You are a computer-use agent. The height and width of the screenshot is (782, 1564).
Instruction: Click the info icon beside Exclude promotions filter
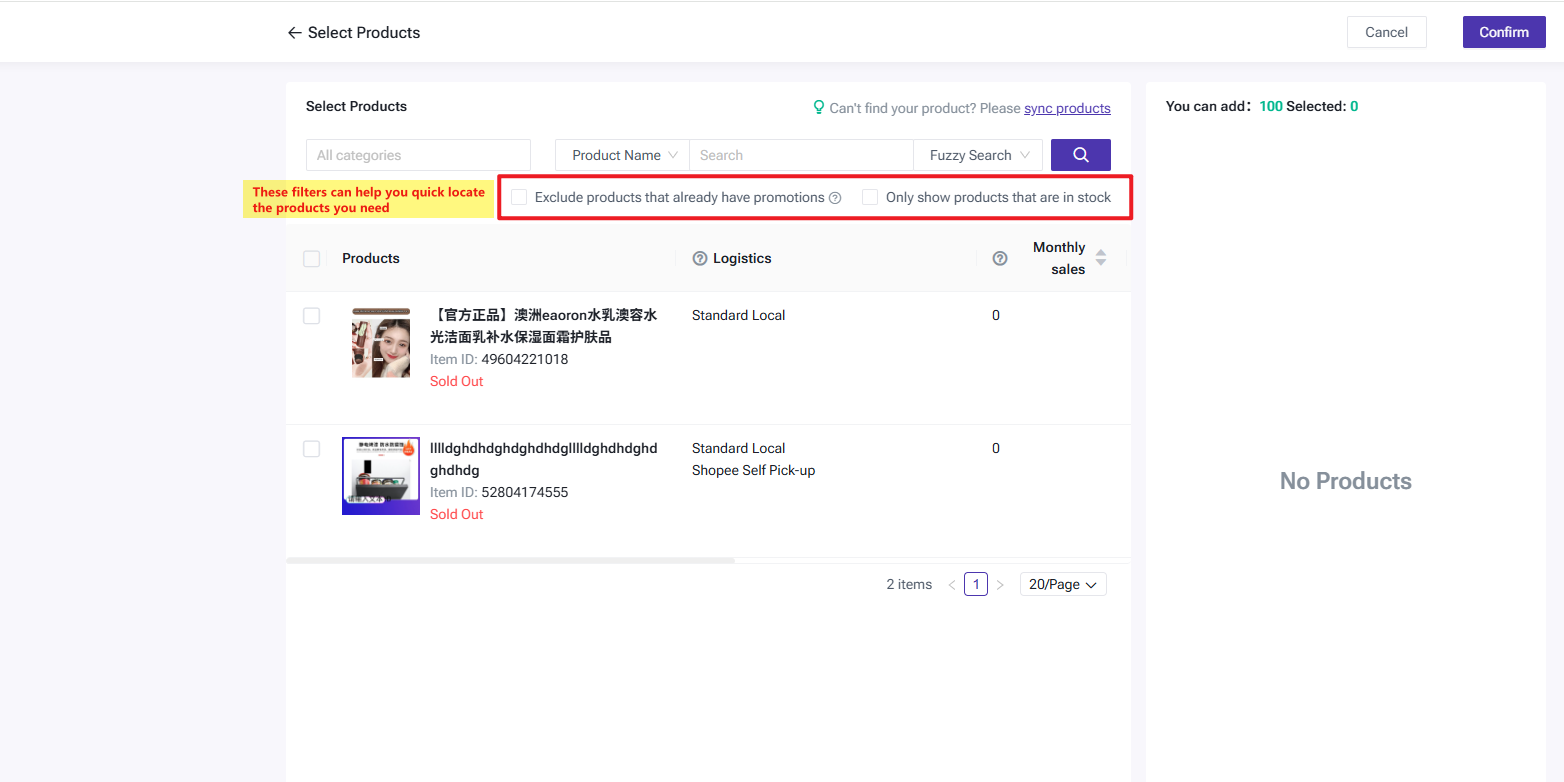(835, 198)
